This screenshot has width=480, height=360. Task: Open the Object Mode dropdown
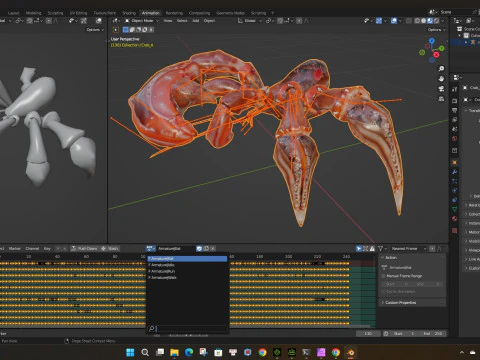point(142,21)
